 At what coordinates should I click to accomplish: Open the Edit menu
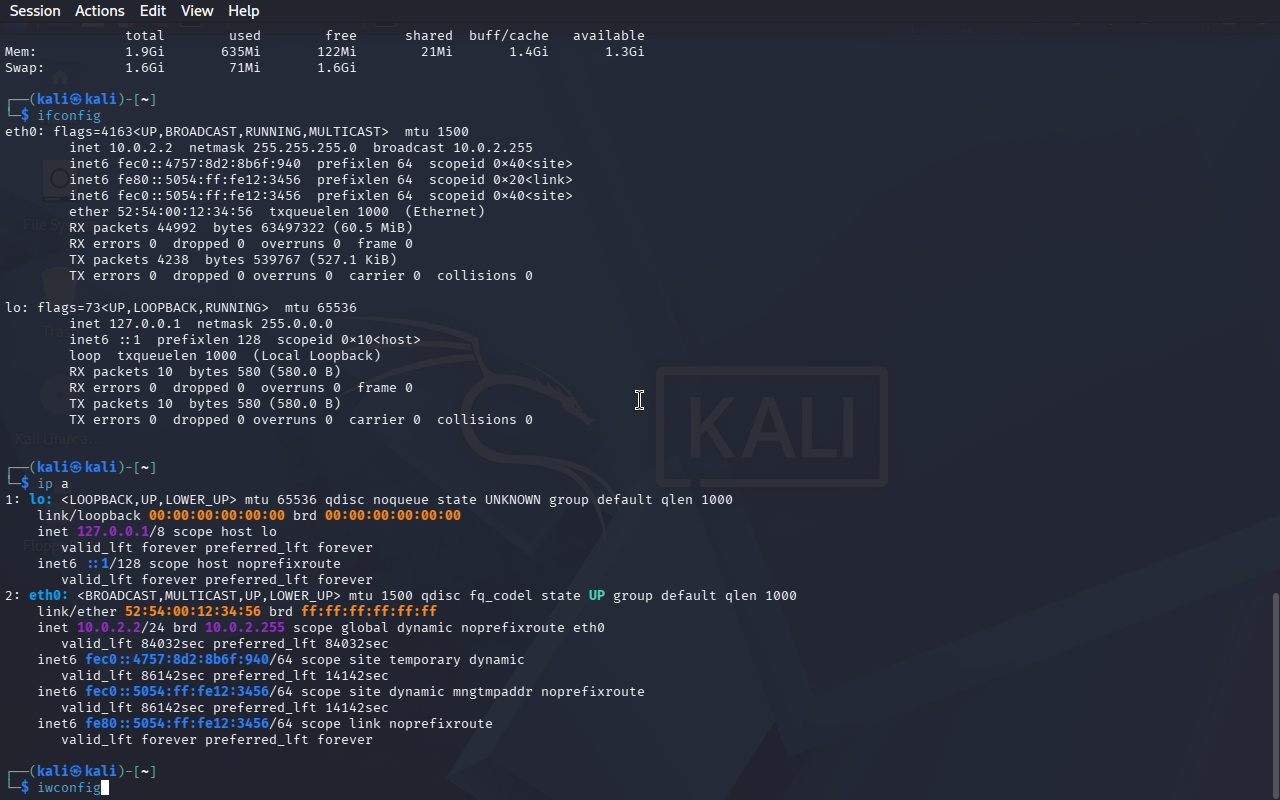coord(153,10)
